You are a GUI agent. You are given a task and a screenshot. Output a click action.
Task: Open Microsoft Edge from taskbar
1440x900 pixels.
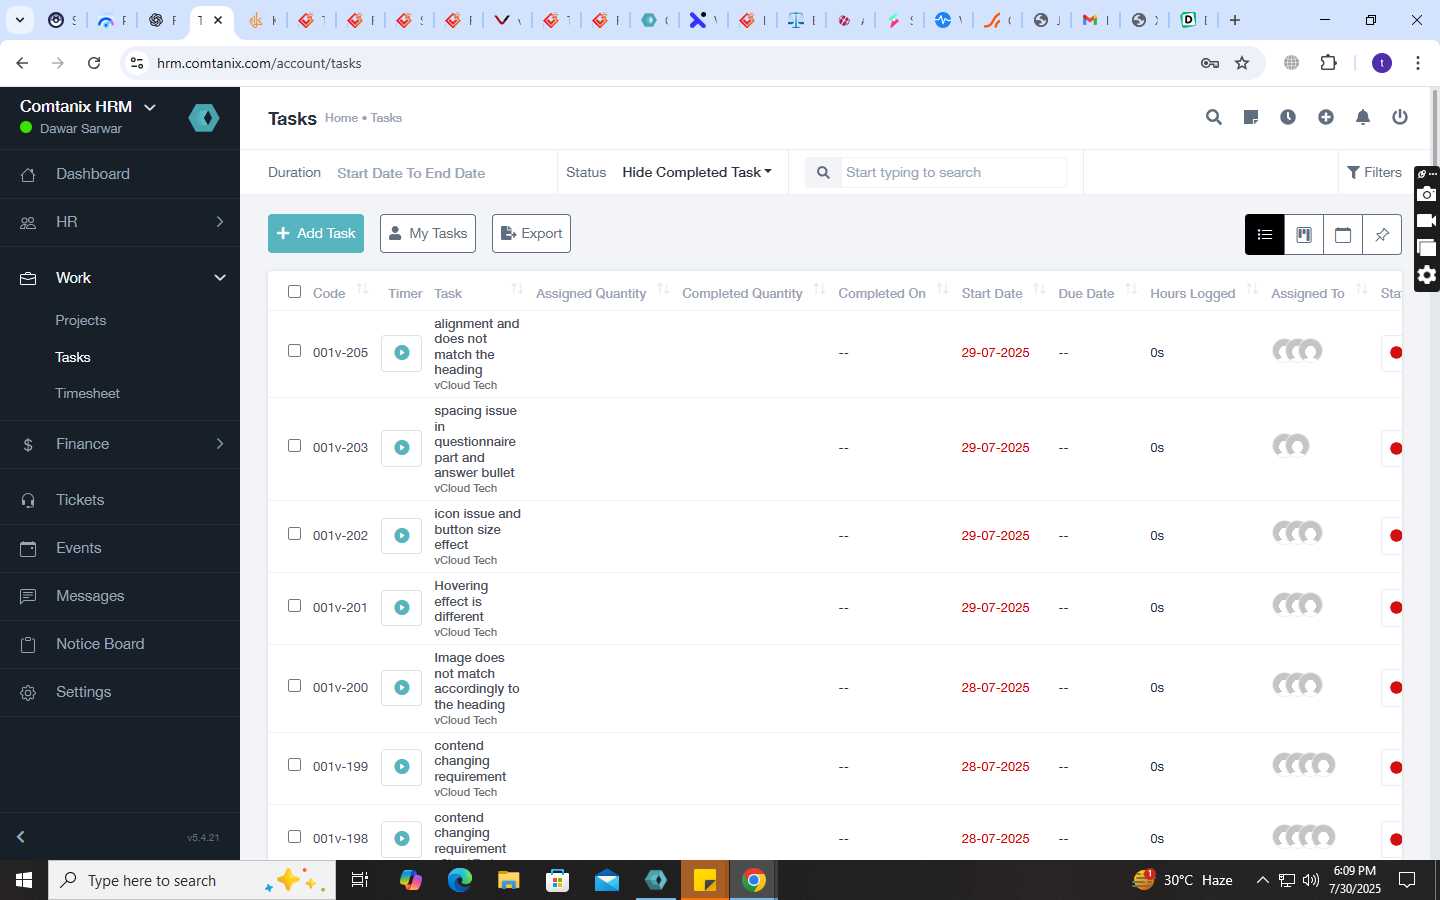tap(459, 880)
